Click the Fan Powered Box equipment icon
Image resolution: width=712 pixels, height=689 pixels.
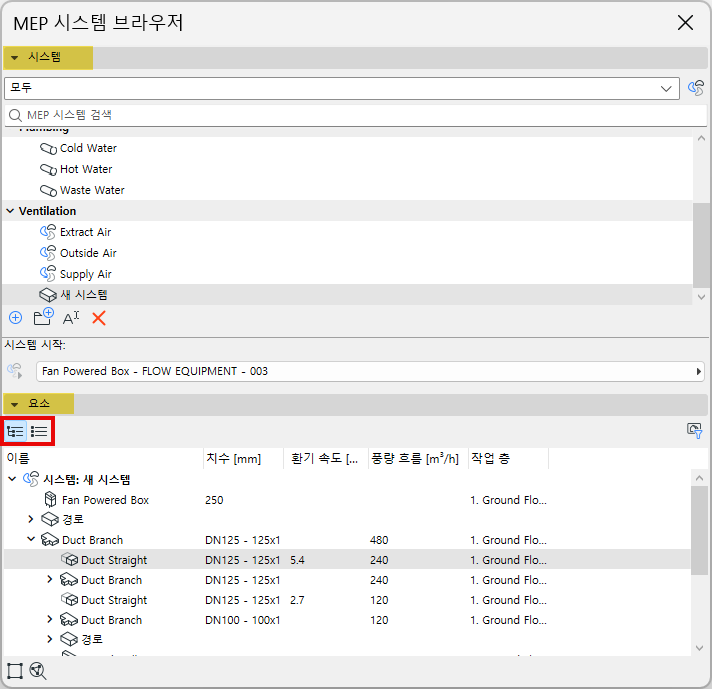[50, 500]
